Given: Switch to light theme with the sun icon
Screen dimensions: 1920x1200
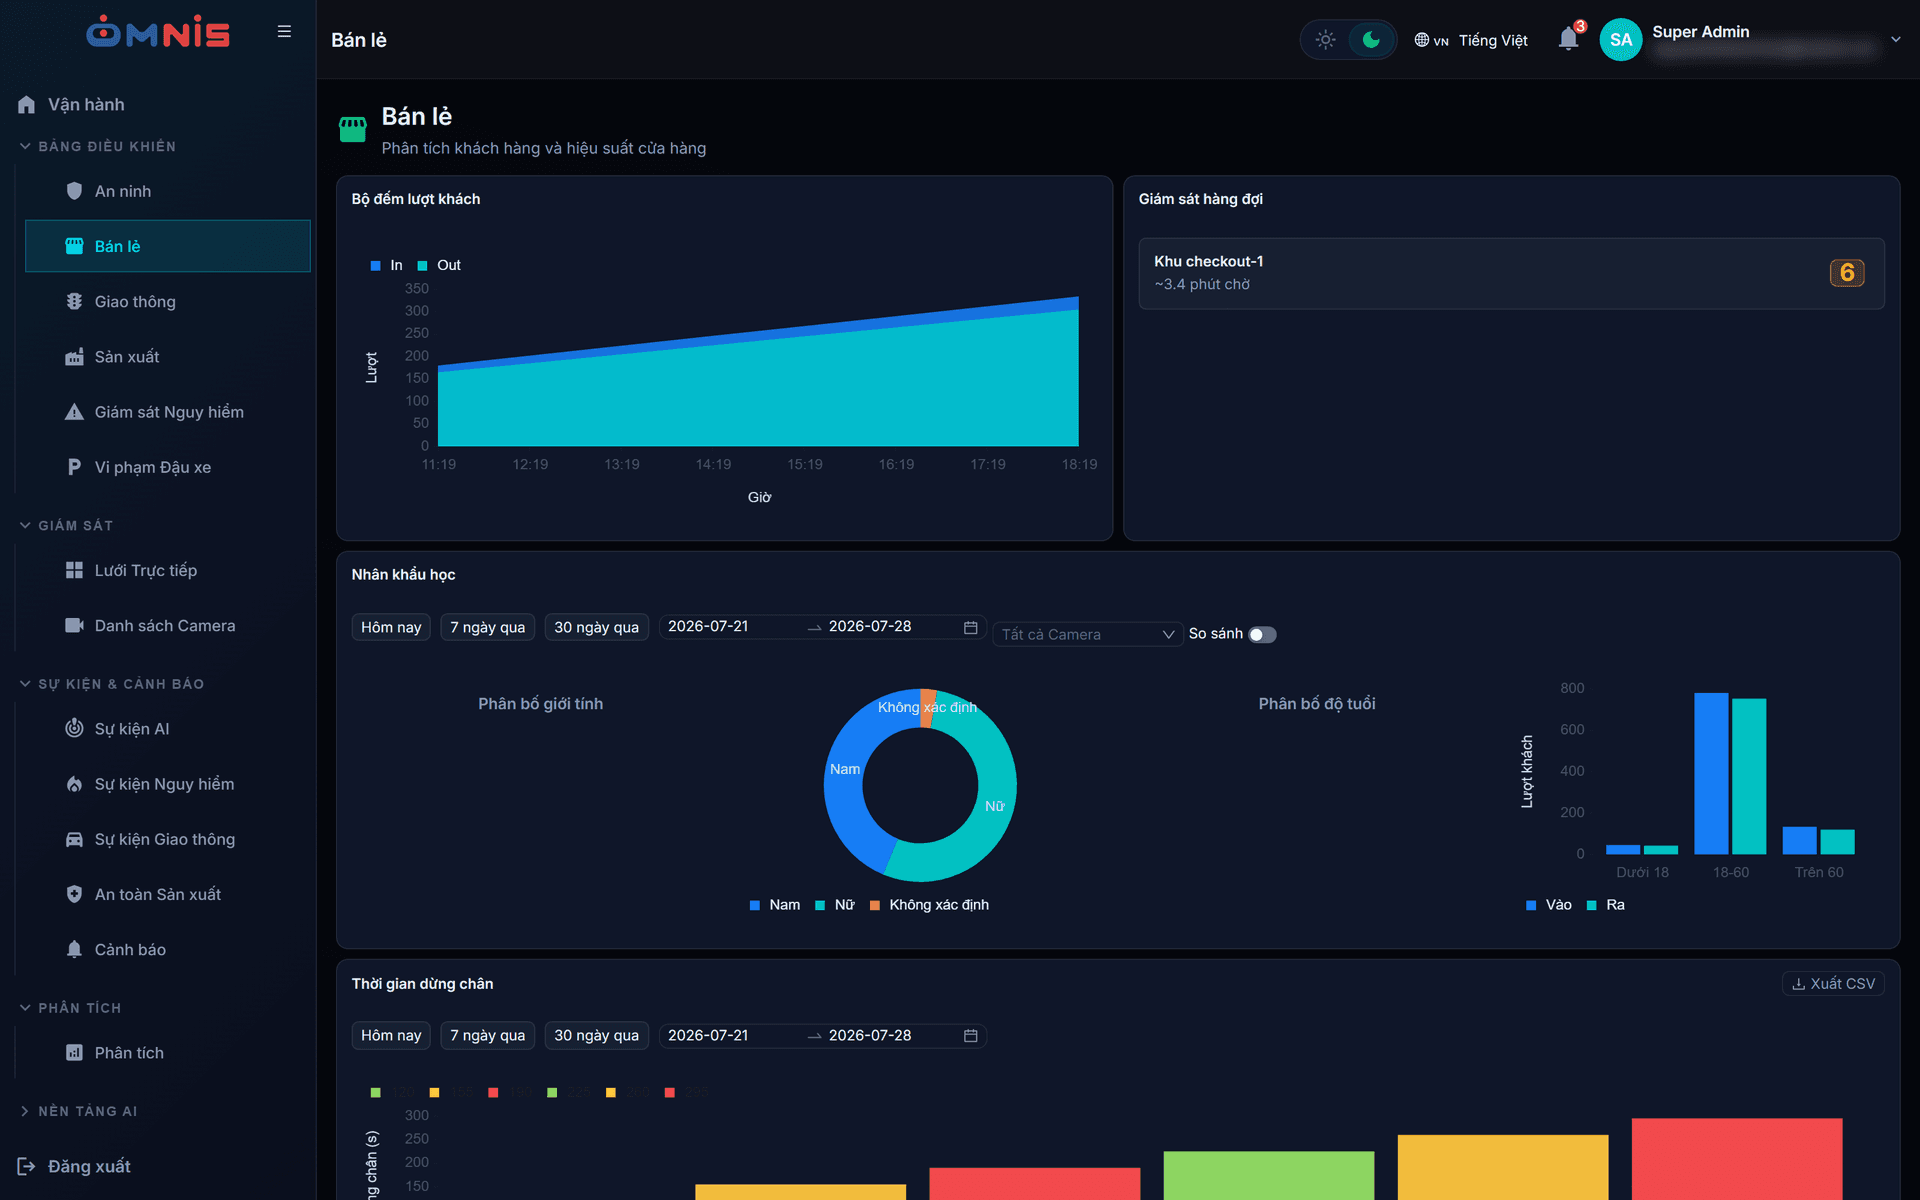Looking at the screenshot, I should pos(1325,40).
